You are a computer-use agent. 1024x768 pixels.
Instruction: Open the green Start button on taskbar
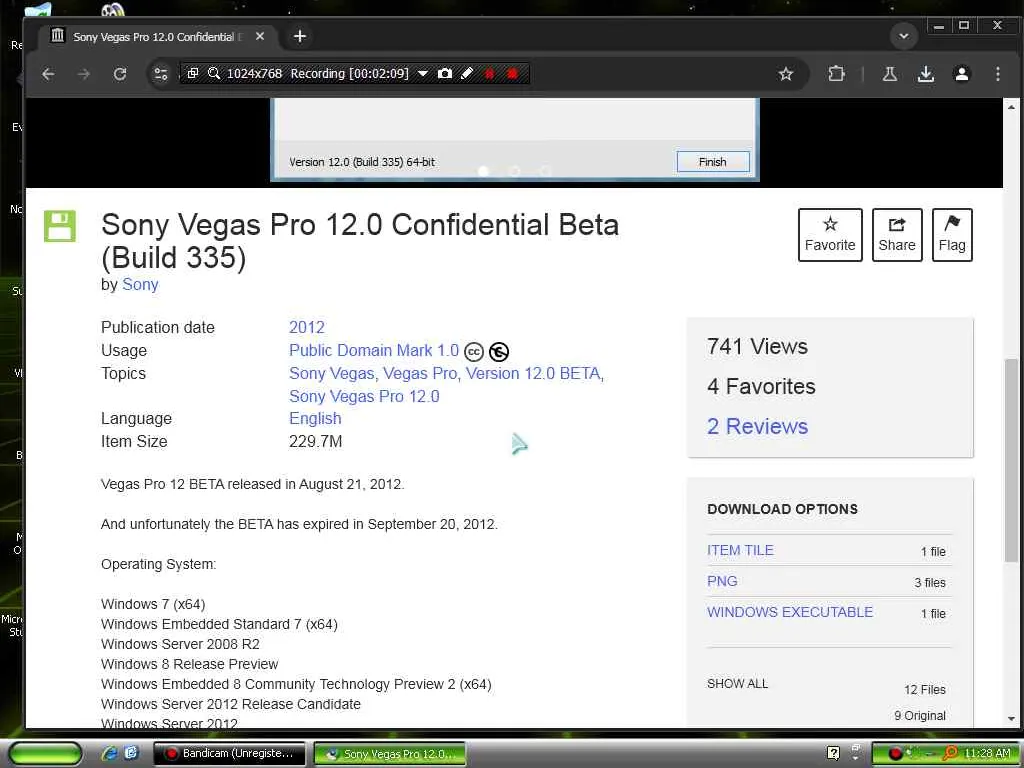click(45, 754)
